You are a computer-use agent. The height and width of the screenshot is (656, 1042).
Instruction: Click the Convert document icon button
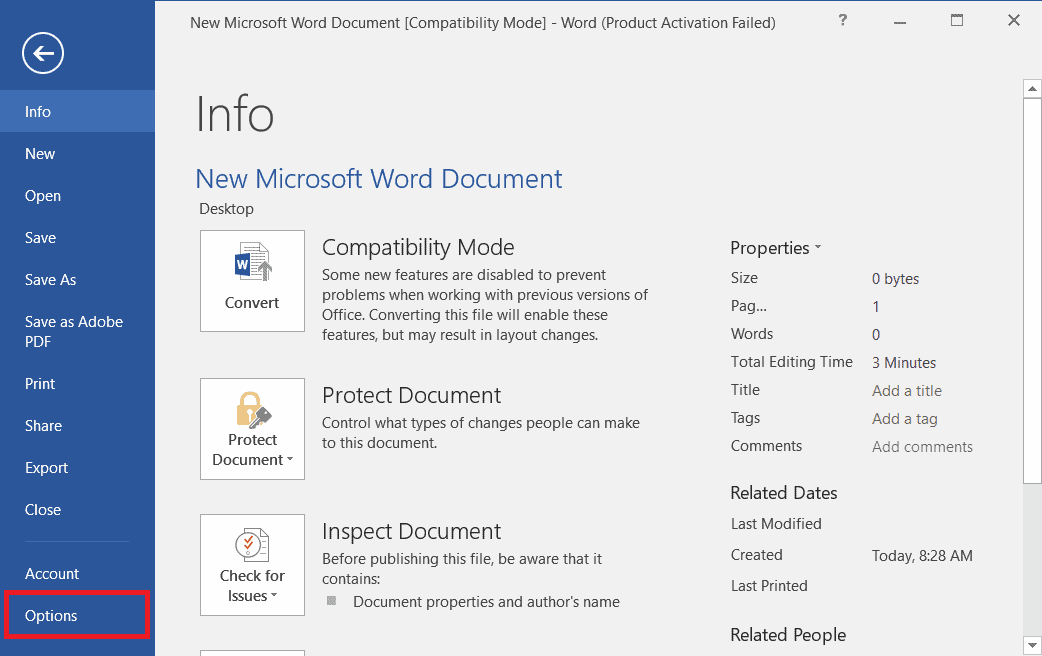[x=253, y=280]
